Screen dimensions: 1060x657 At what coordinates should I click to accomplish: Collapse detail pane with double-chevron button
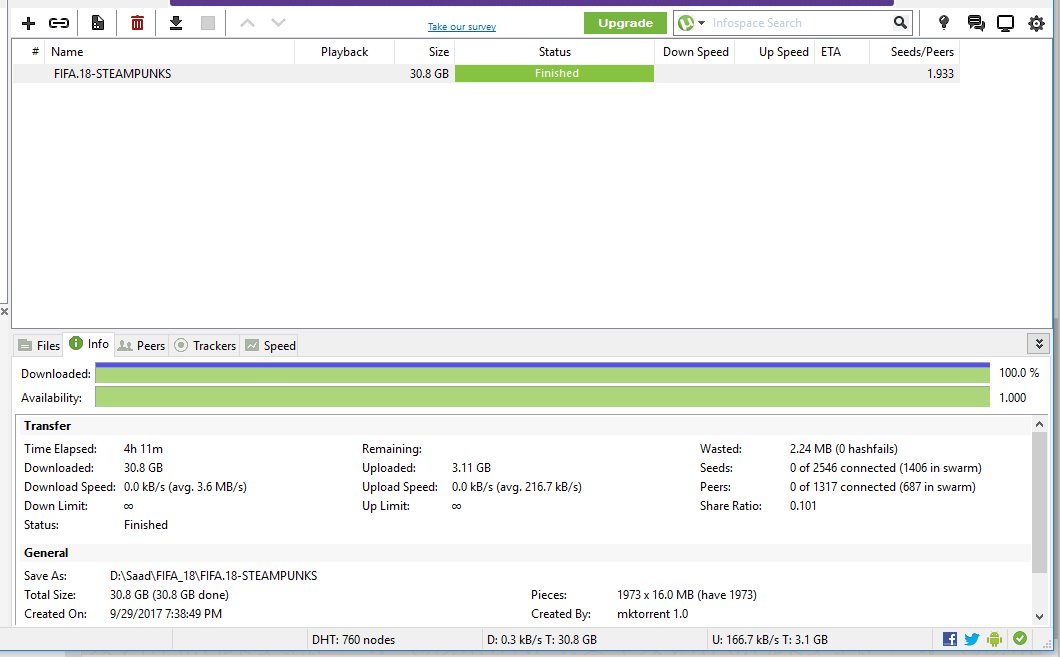(x=1038, y=343)
